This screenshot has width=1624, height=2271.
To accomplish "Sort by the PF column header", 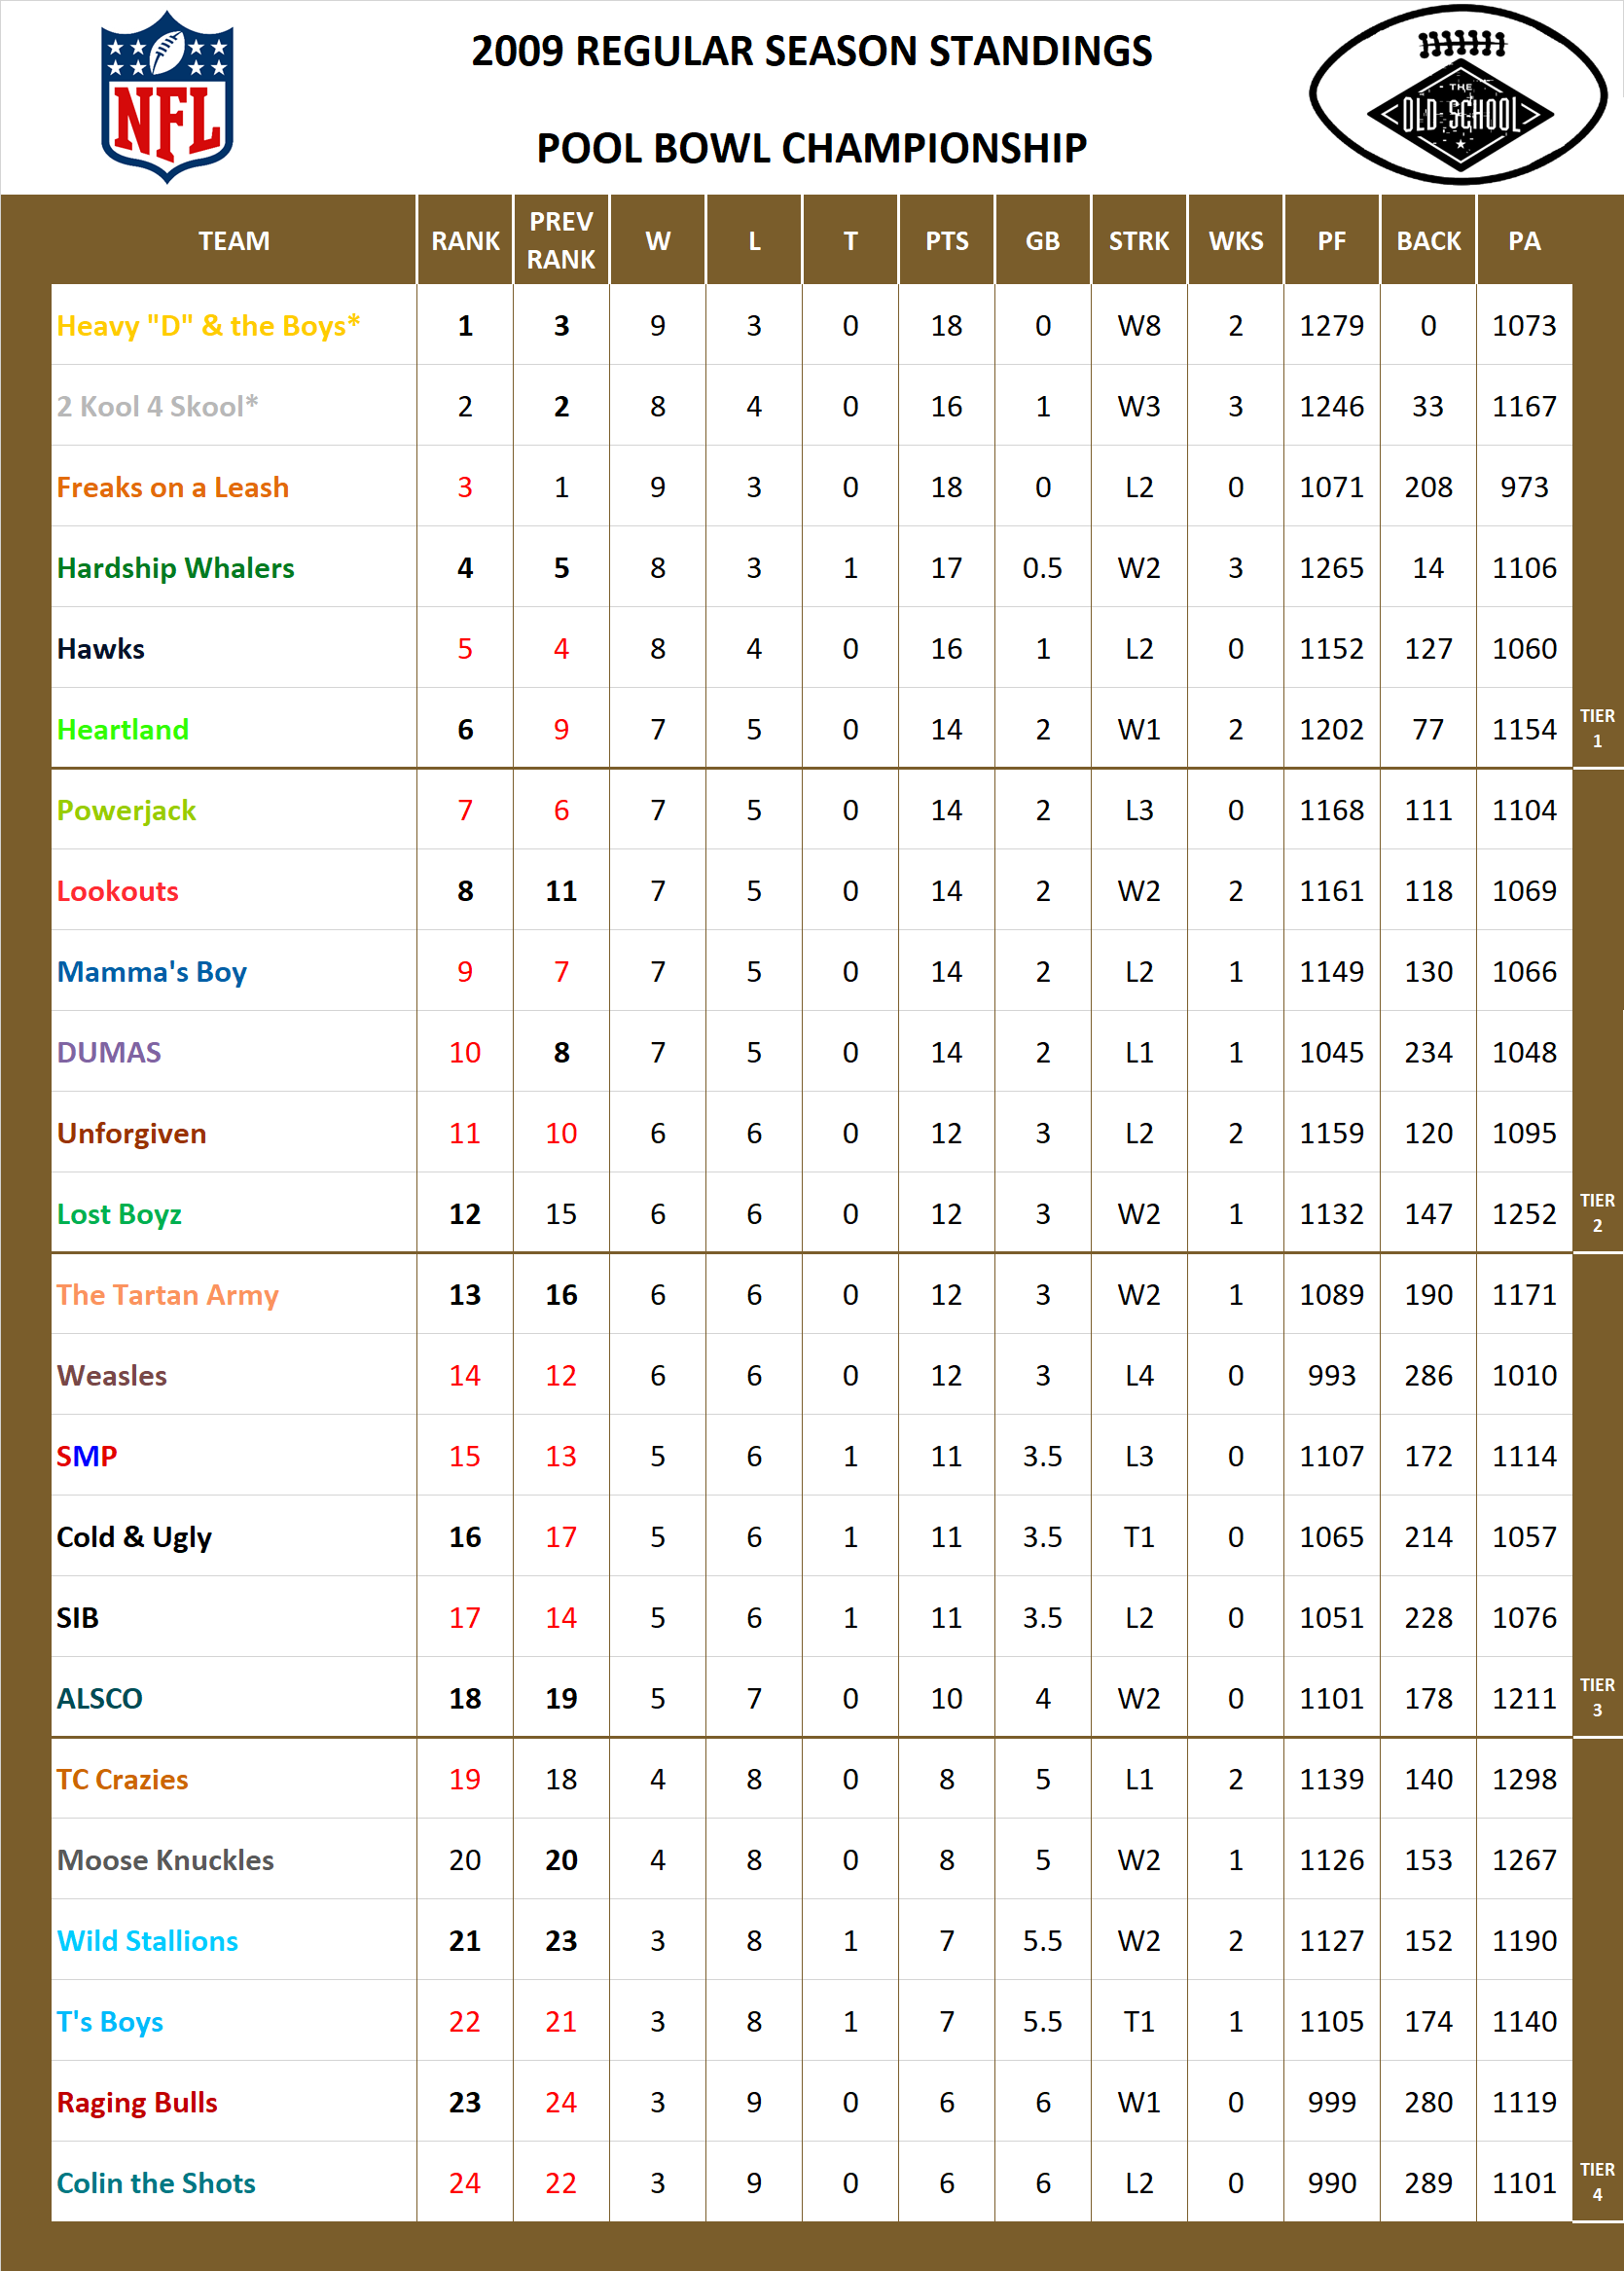I will click(x=1331, y=240).
